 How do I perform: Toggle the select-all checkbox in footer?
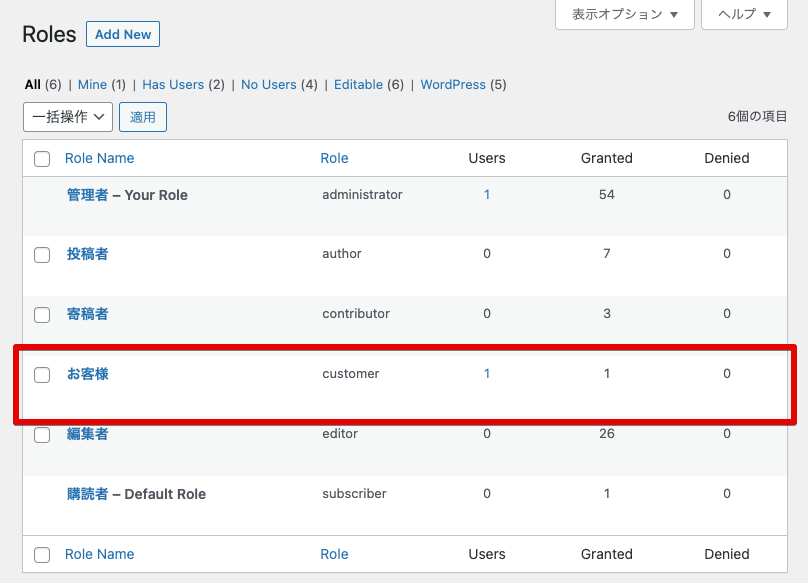[42, 555]
